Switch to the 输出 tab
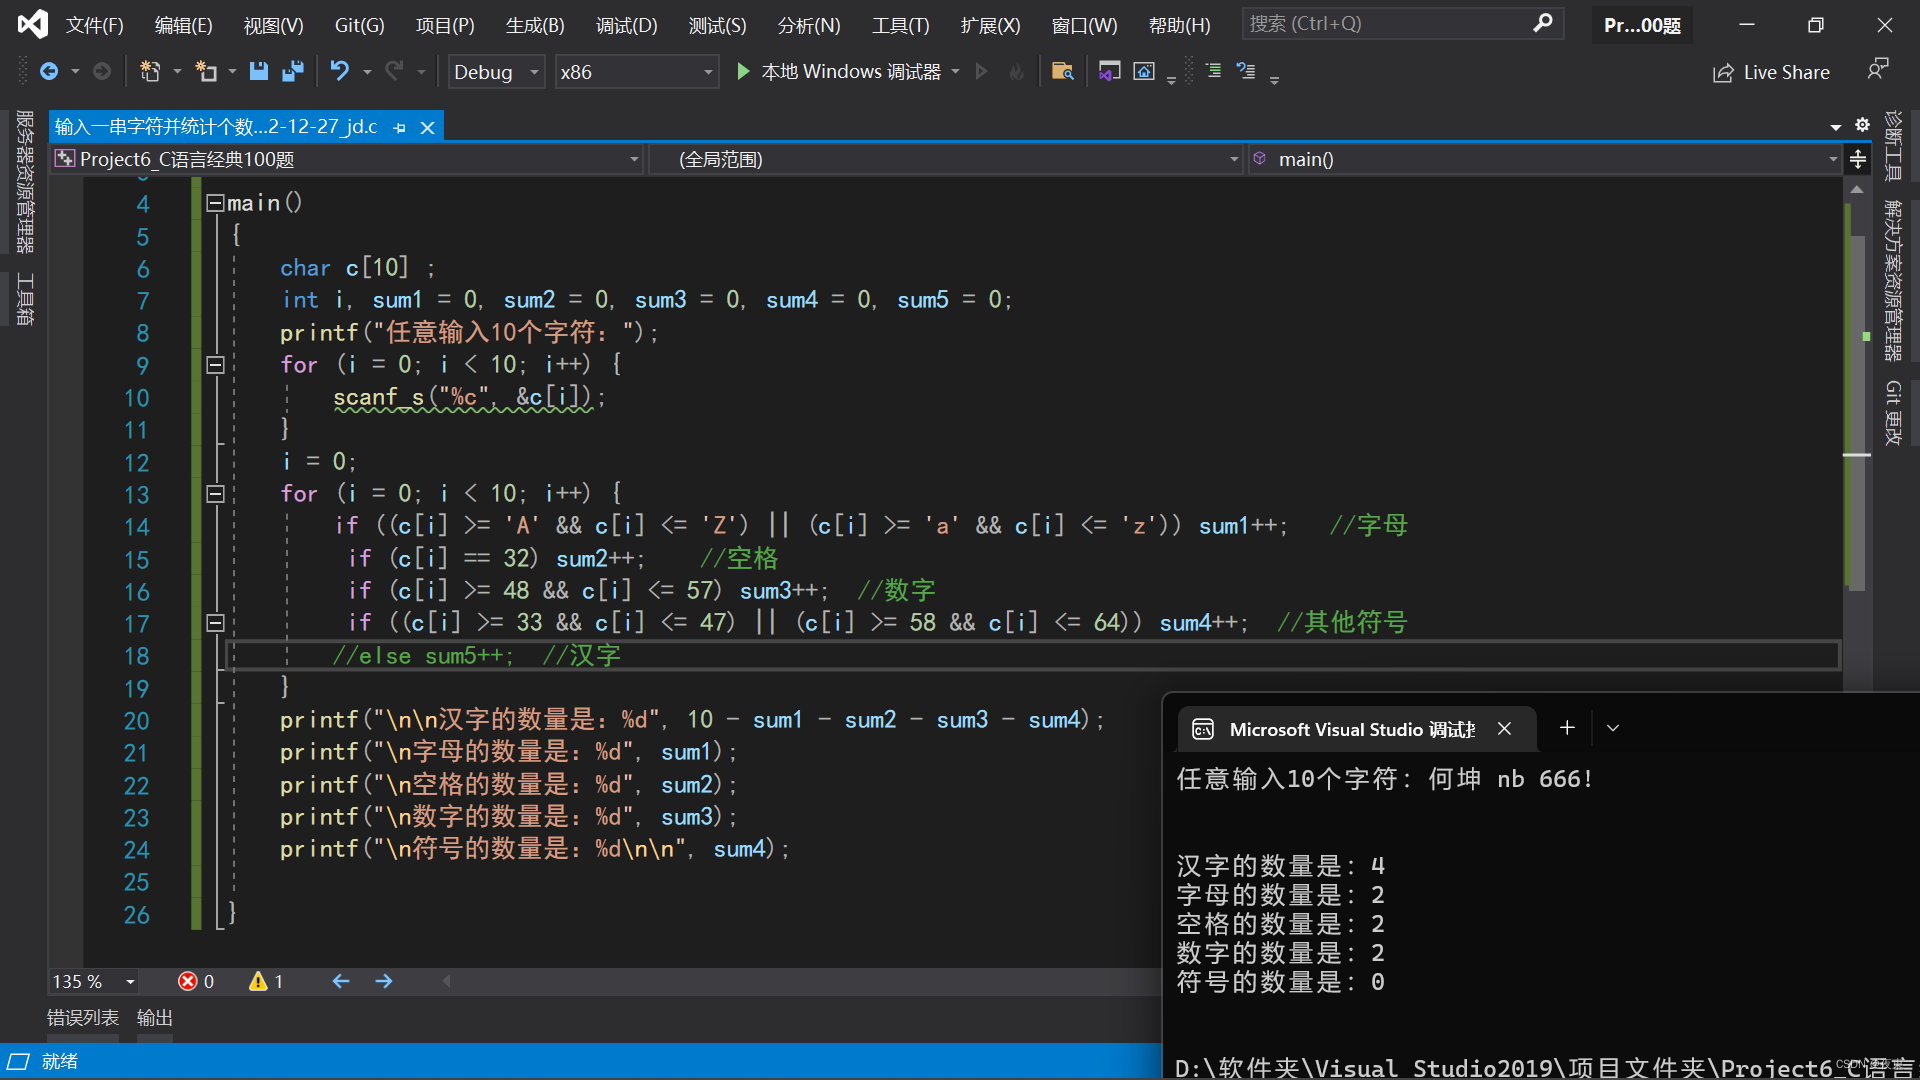This screenshot has height=1080, width=1920. coord(155,1017)
